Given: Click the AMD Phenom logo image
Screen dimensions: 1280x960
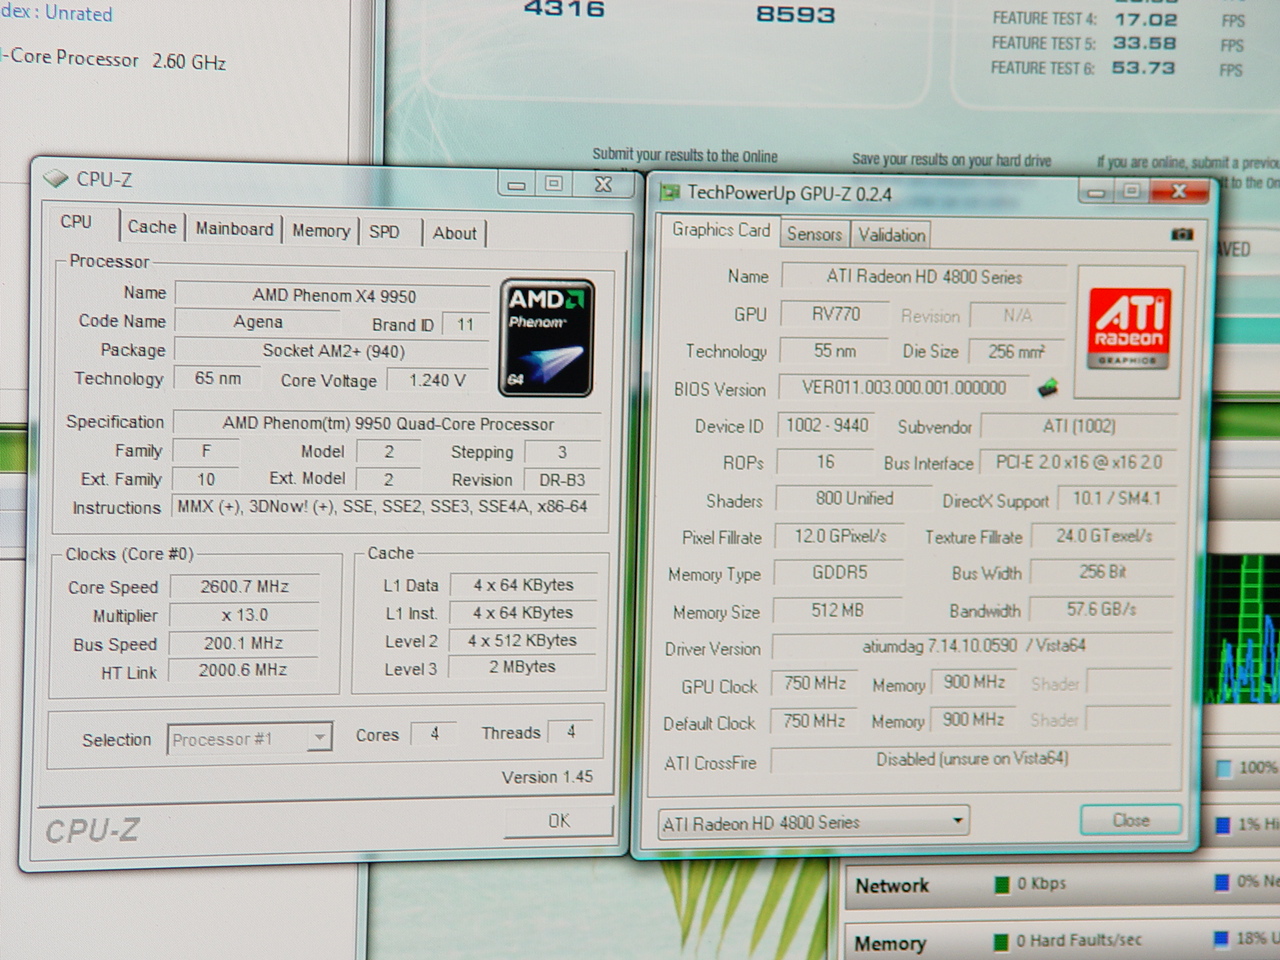Looking at the screenshot, I should (x=546, y=337).
